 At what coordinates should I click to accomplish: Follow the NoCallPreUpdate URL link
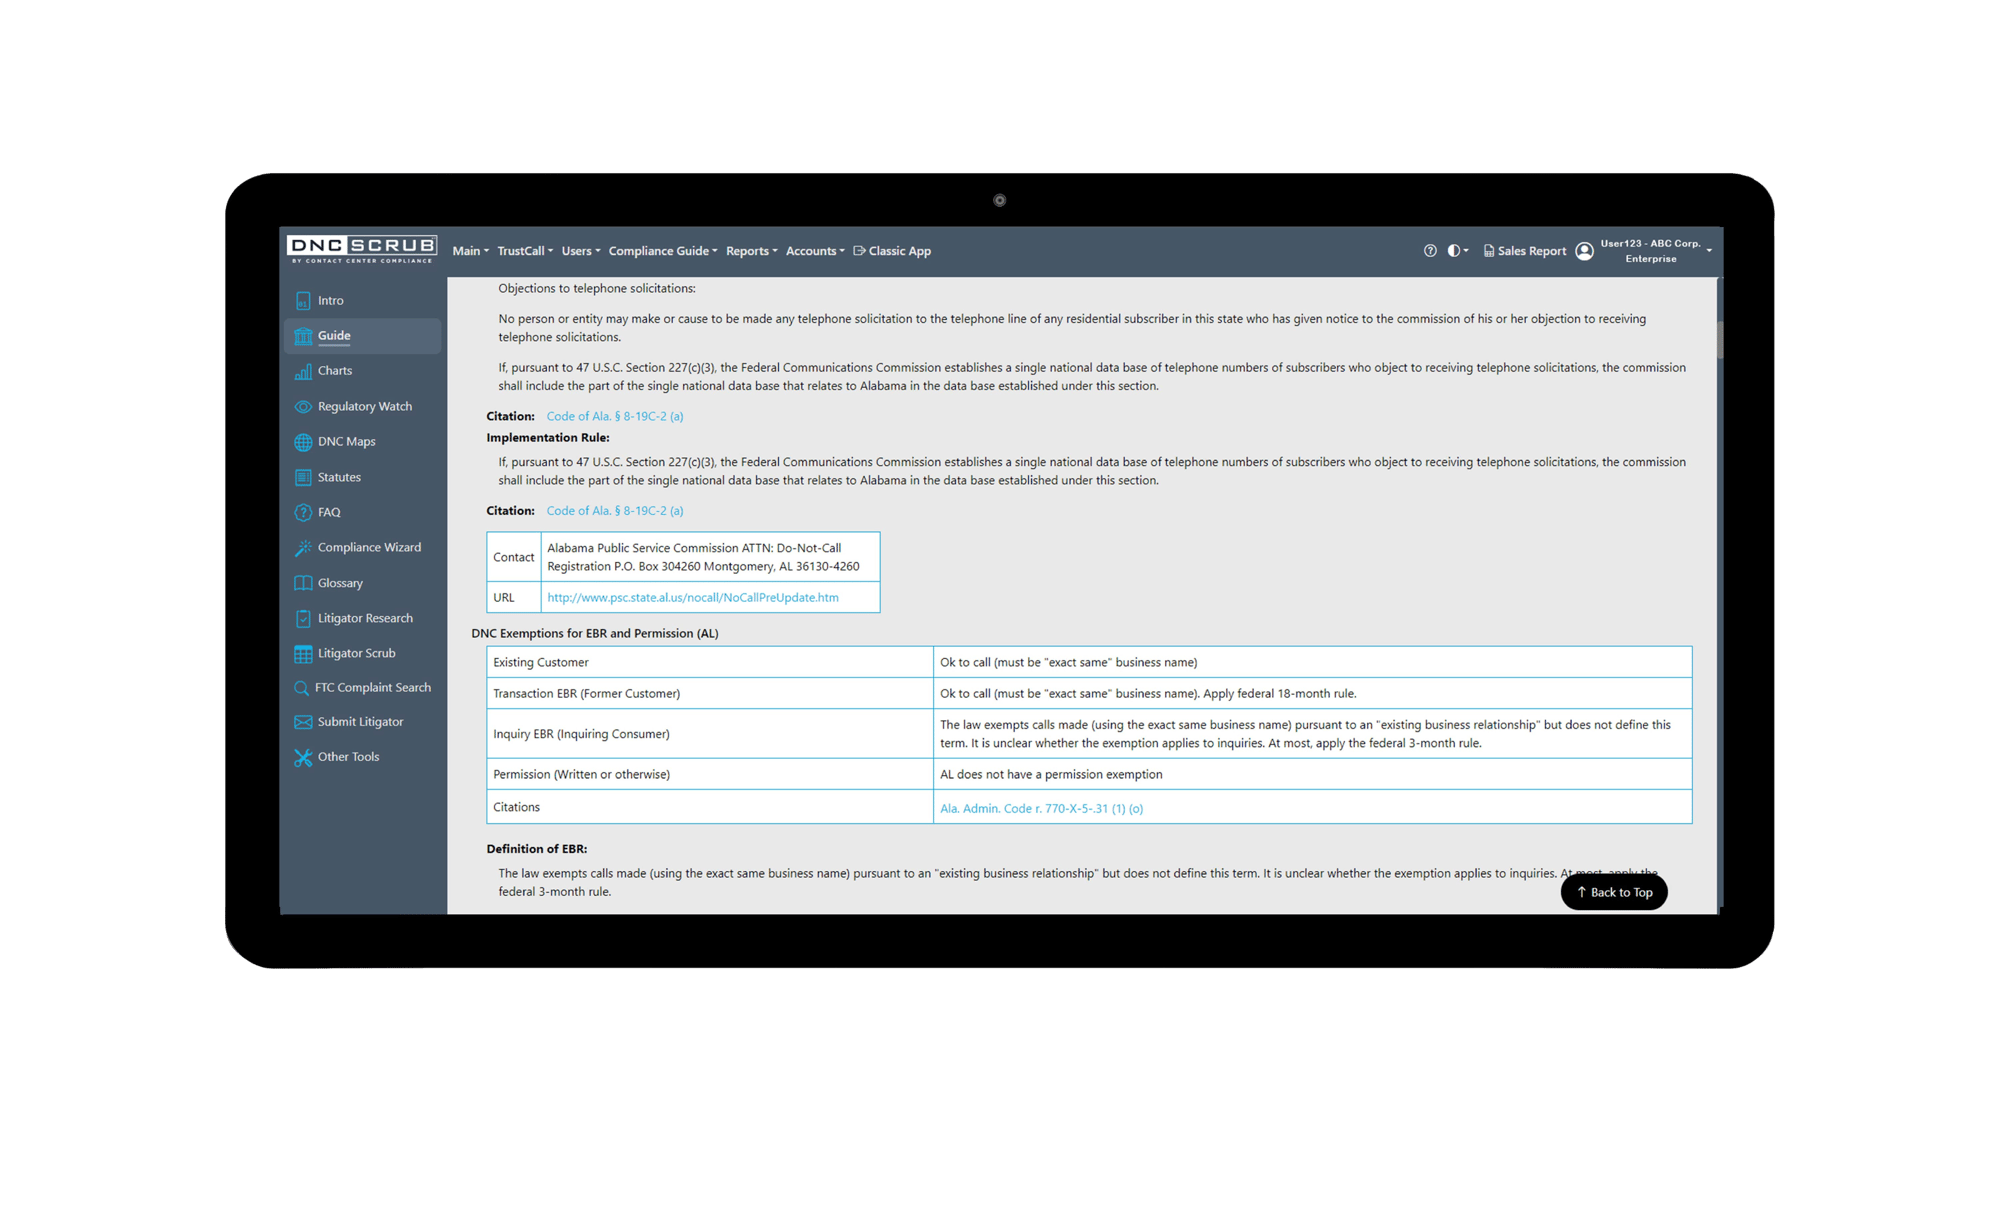pos(691,597)
